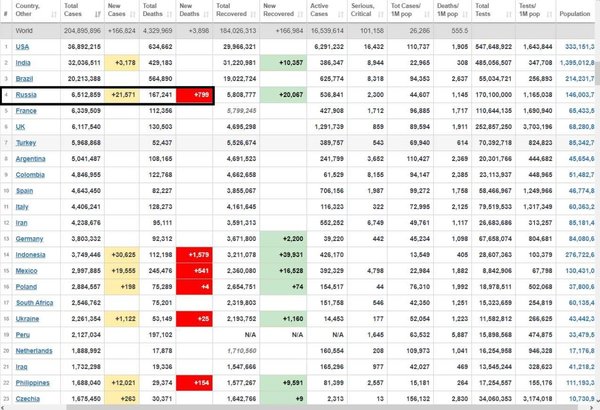Sort by Active Cases column header
The height and width of the screenshot is (410, 600).
click(x=327, y=10)
